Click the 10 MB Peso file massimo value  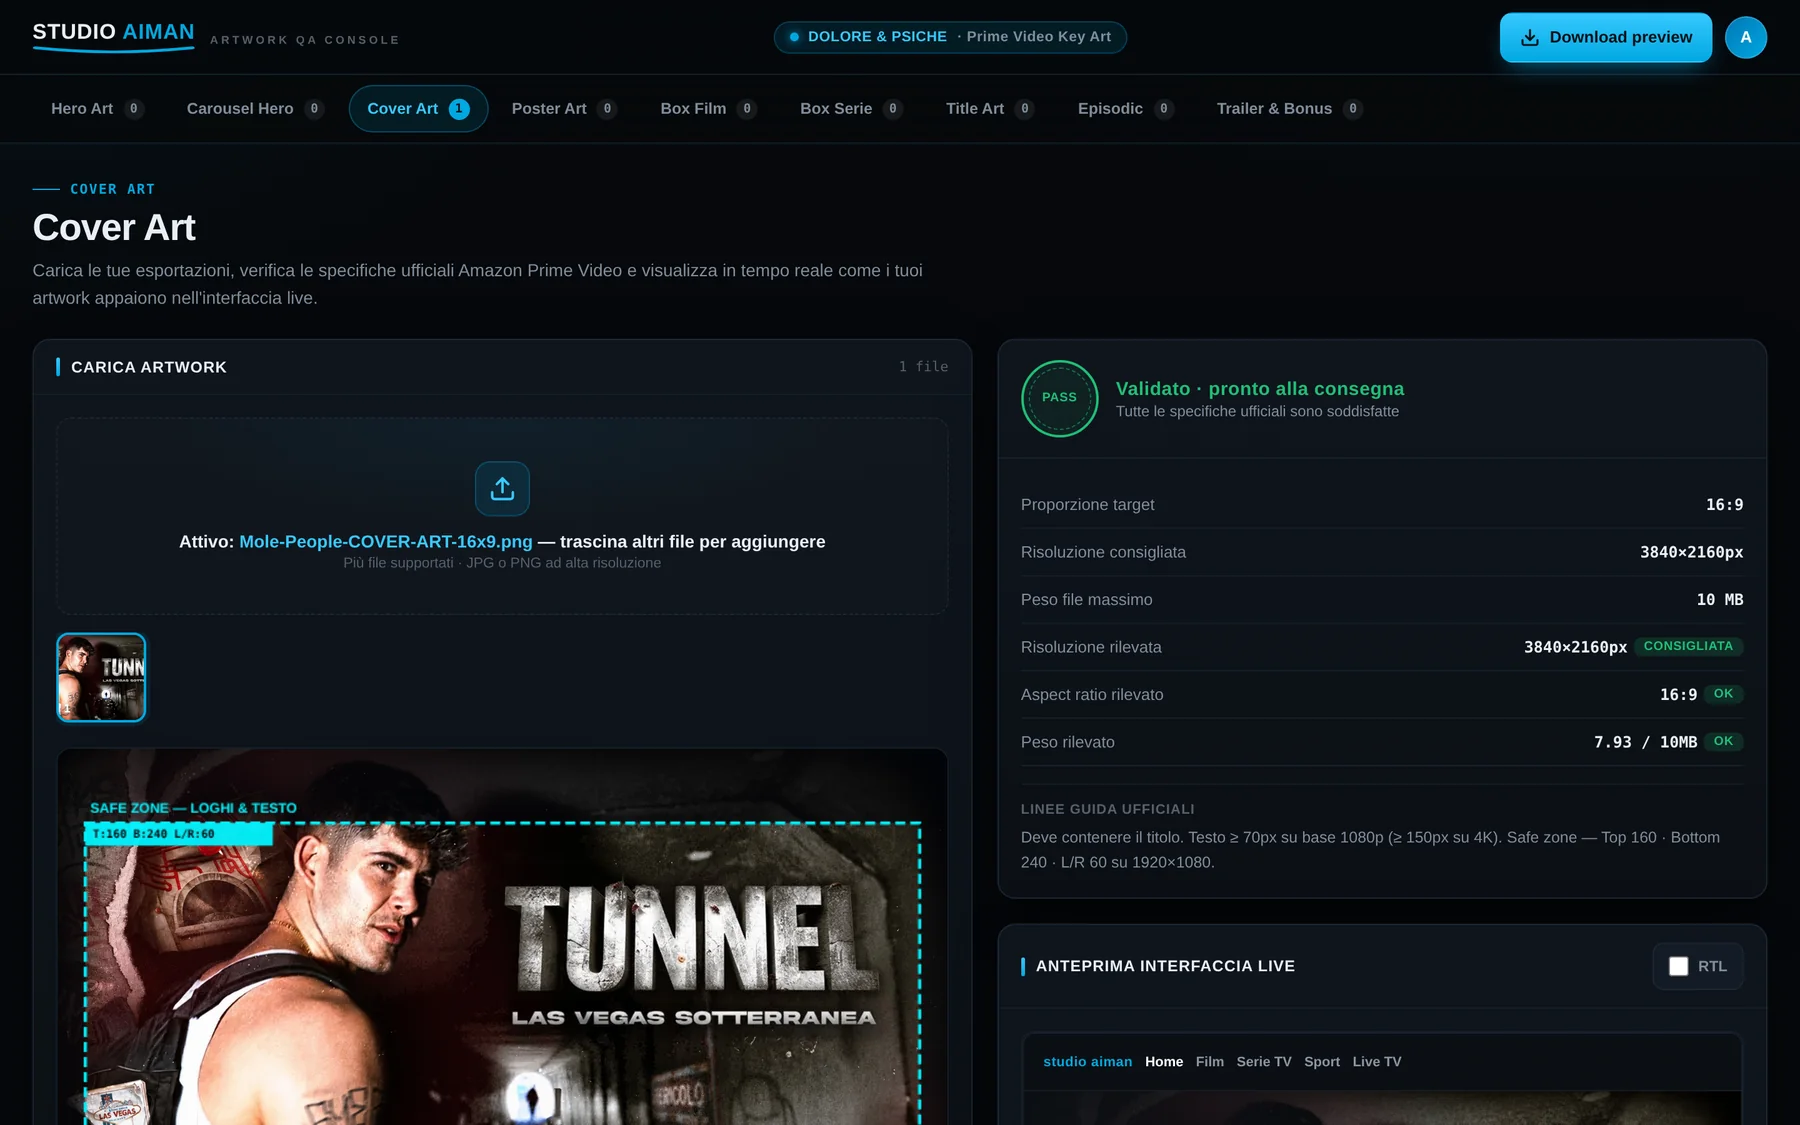click(1720, 600)
